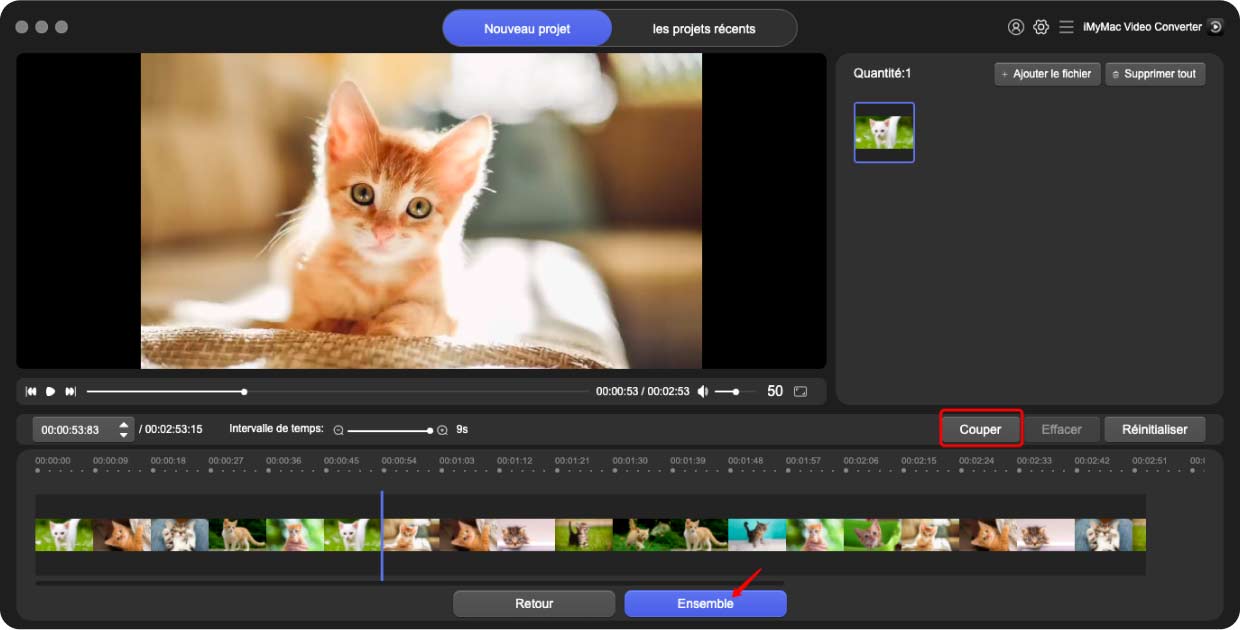Adjust the video playback progress slider
1240x630 pixels.
coord(337,391)
